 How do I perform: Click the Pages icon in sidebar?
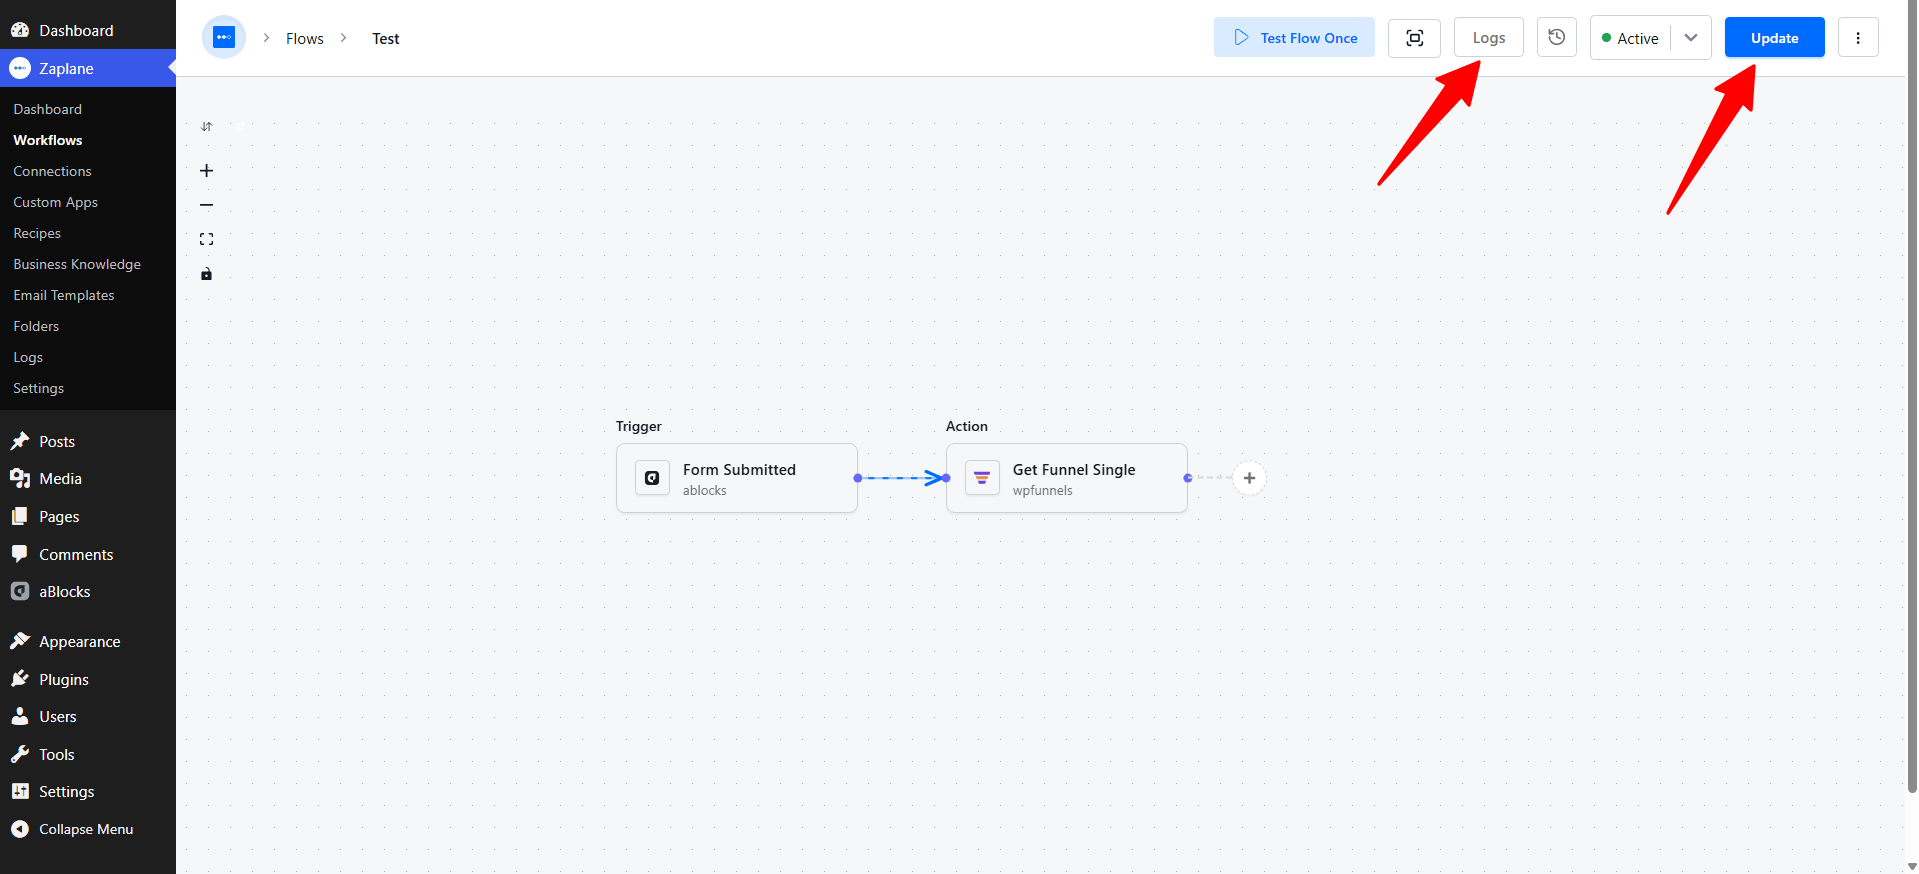tap(20, 516)
